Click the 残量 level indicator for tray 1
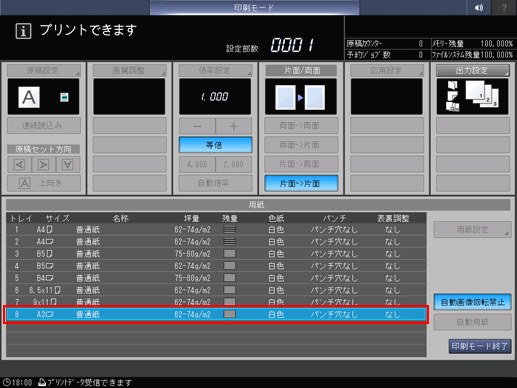 pos(230,229)
